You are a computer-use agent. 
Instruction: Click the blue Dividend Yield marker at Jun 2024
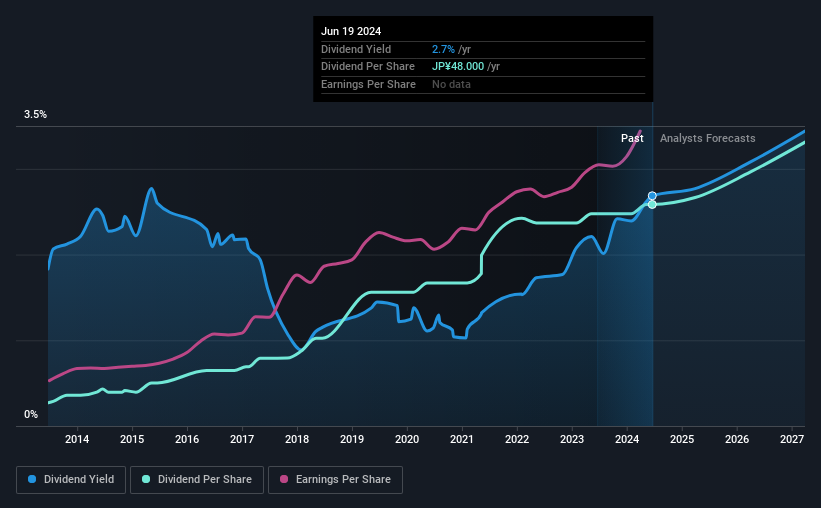[x=652, y=196]
